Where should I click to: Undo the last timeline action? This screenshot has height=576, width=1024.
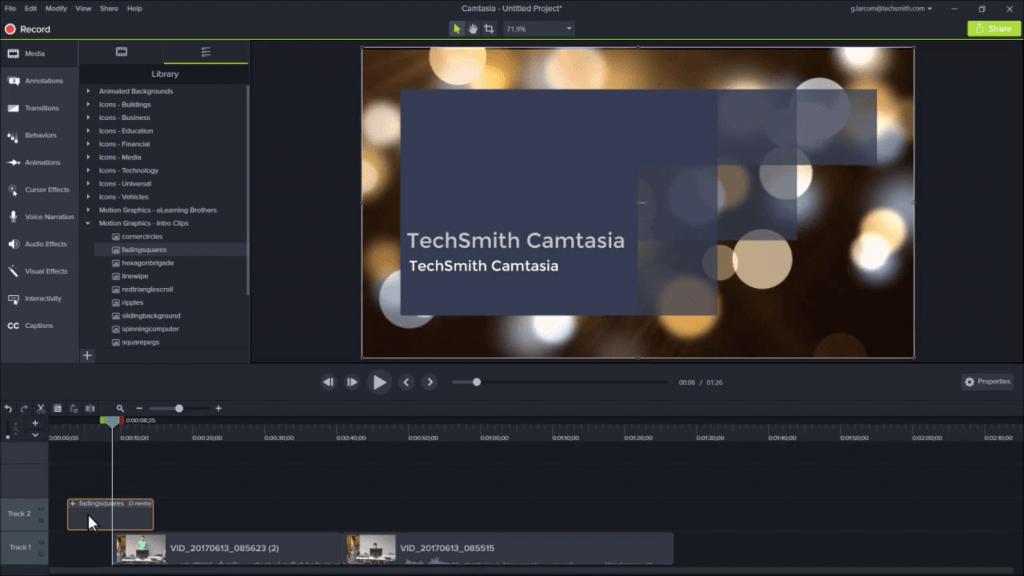[x=8, y=409]
